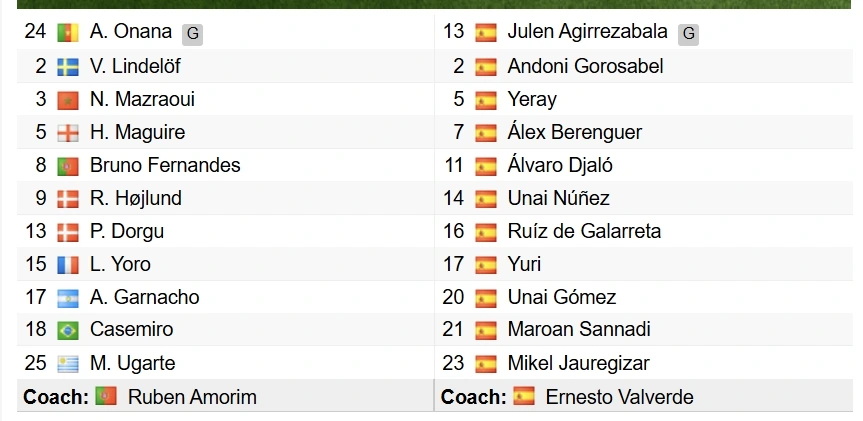Select Álex Berenguer in the lineup
Screen dimensions: 863x421
pos(575,132)
